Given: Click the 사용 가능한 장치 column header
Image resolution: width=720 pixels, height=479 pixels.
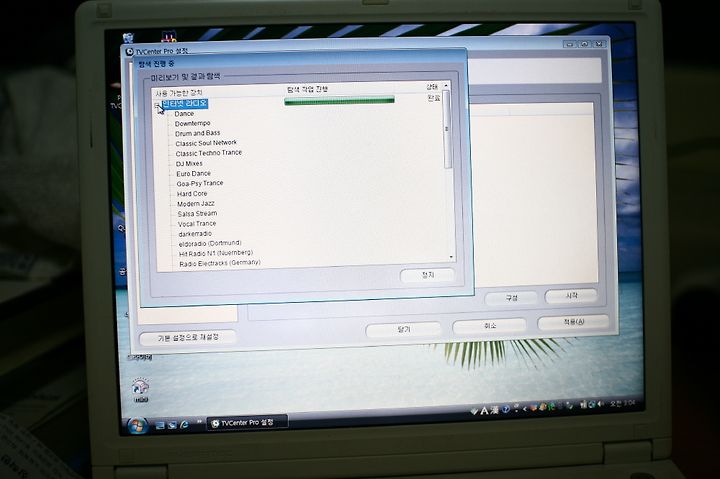Looking at the screenshot, I should tap(179, 93).
